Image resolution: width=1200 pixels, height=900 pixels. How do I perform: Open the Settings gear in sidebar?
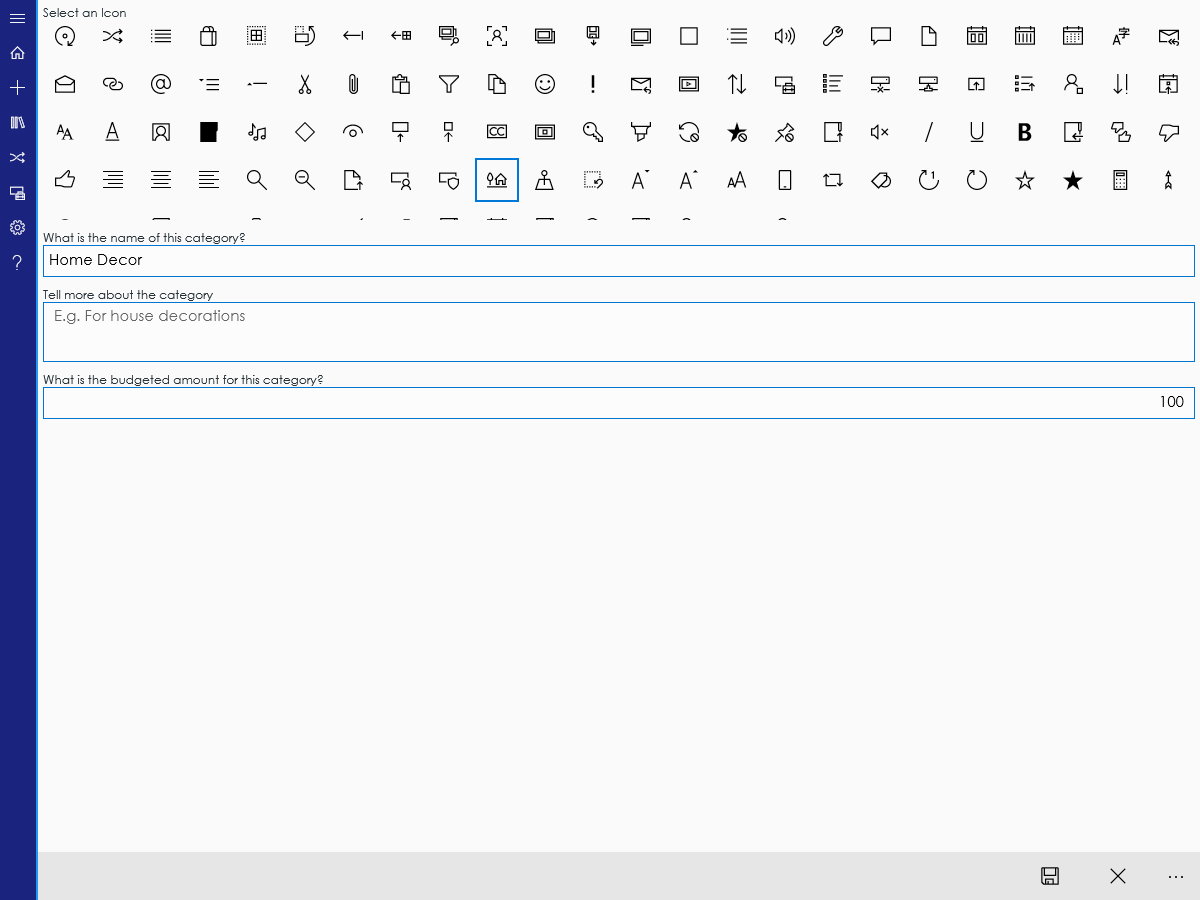click(17, 228)
